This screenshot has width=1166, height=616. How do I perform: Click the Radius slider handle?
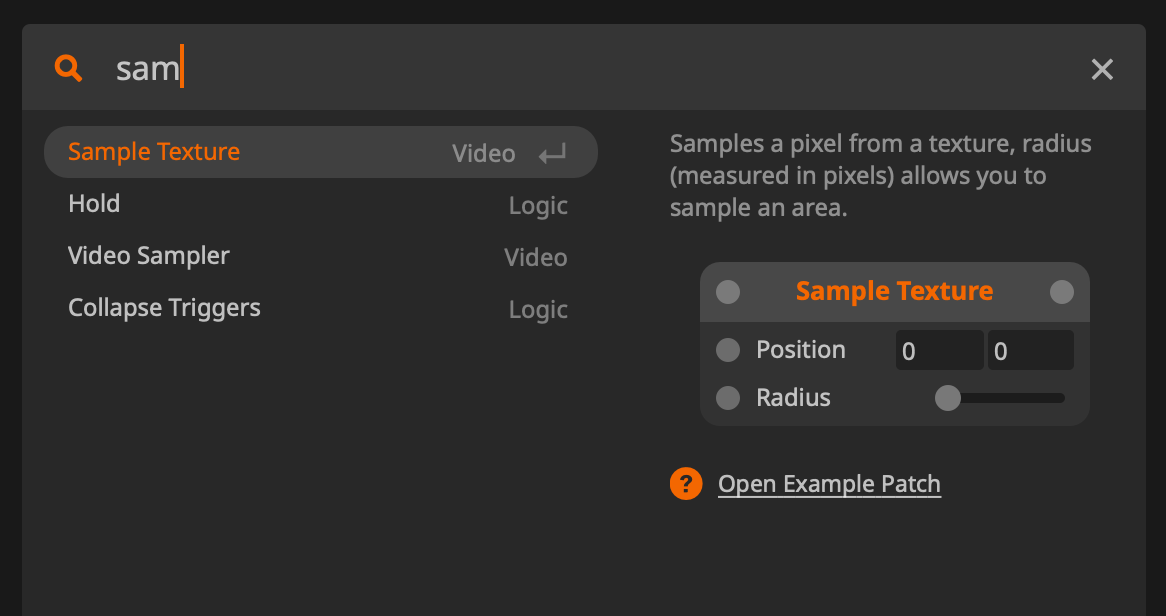947,398
